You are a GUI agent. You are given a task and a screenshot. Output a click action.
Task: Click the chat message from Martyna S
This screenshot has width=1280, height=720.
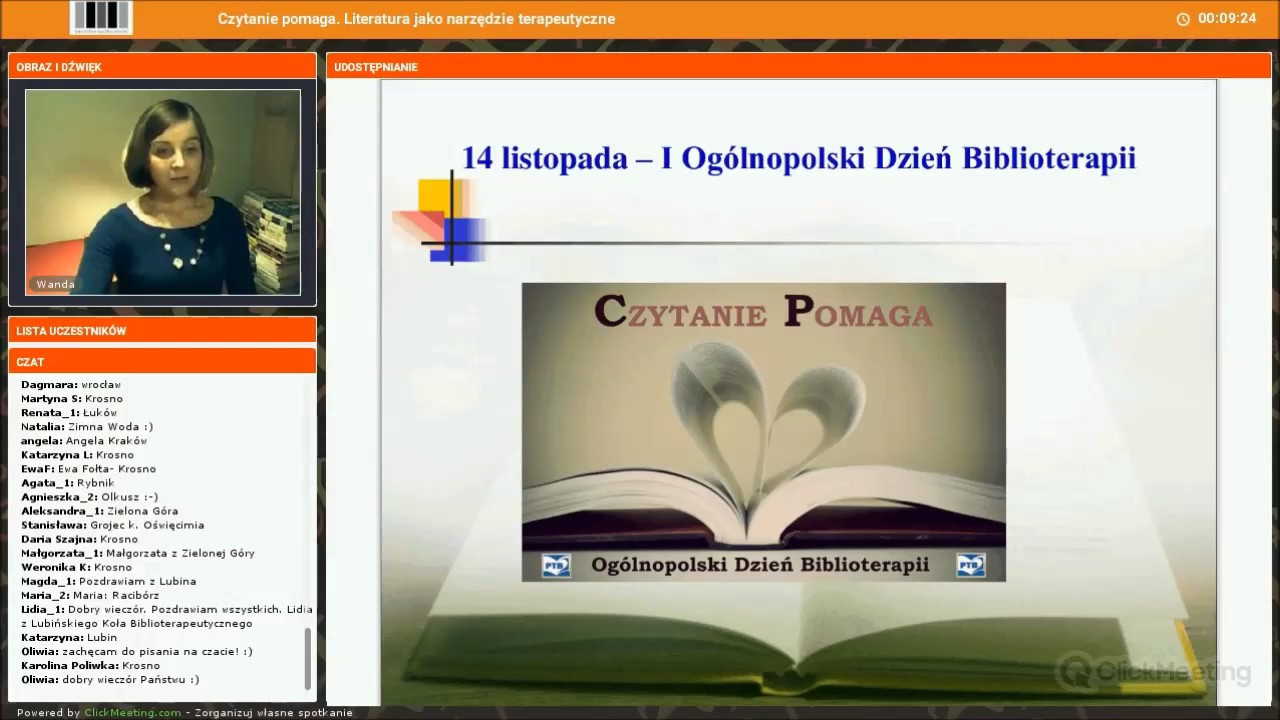pos(72,398)
